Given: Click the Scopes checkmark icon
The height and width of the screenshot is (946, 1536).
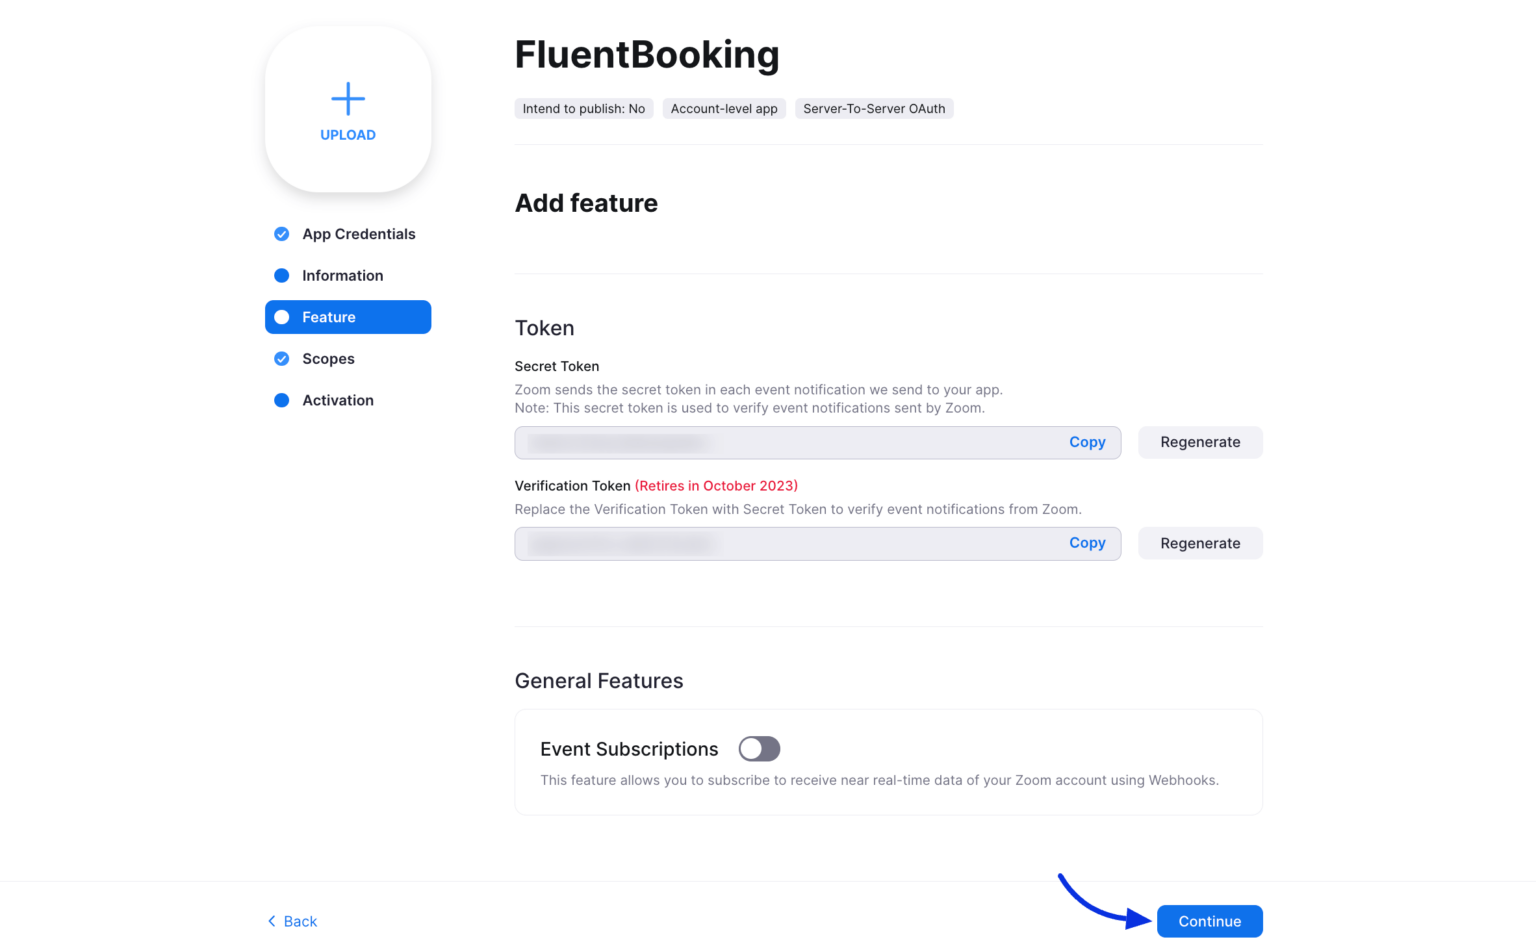Looking at the screenshot, I should pyautogui.click(x=281, y=358).
